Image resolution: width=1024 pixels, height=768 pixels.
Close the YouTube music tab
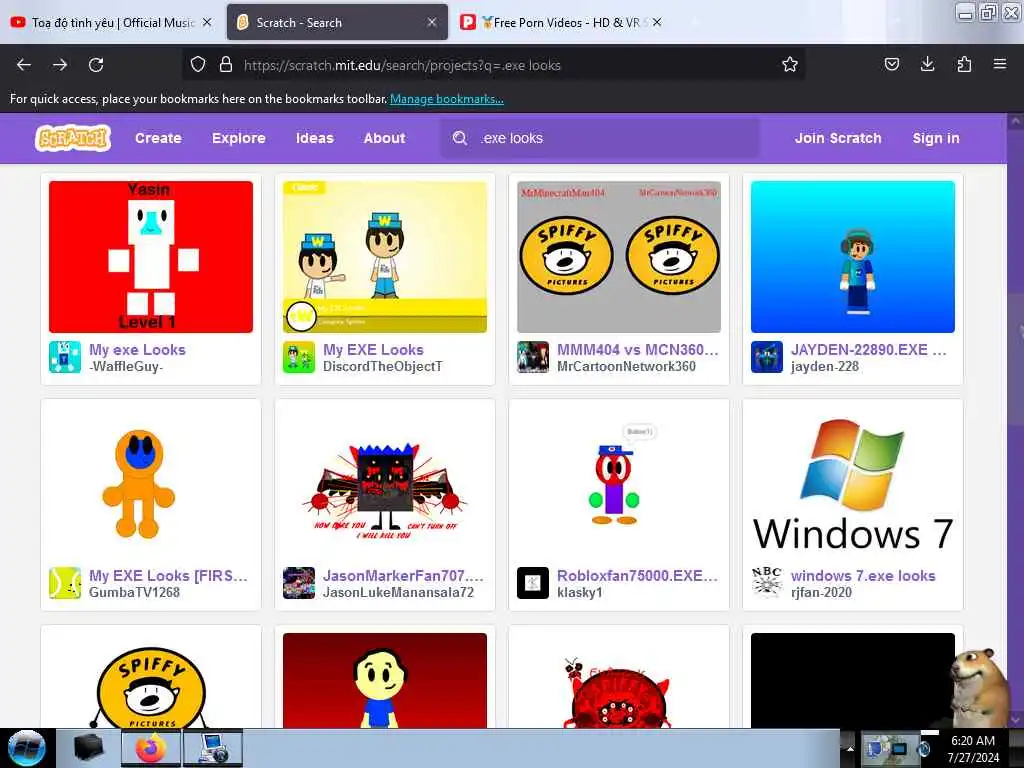pyautogui.click(x=207, y=22)
